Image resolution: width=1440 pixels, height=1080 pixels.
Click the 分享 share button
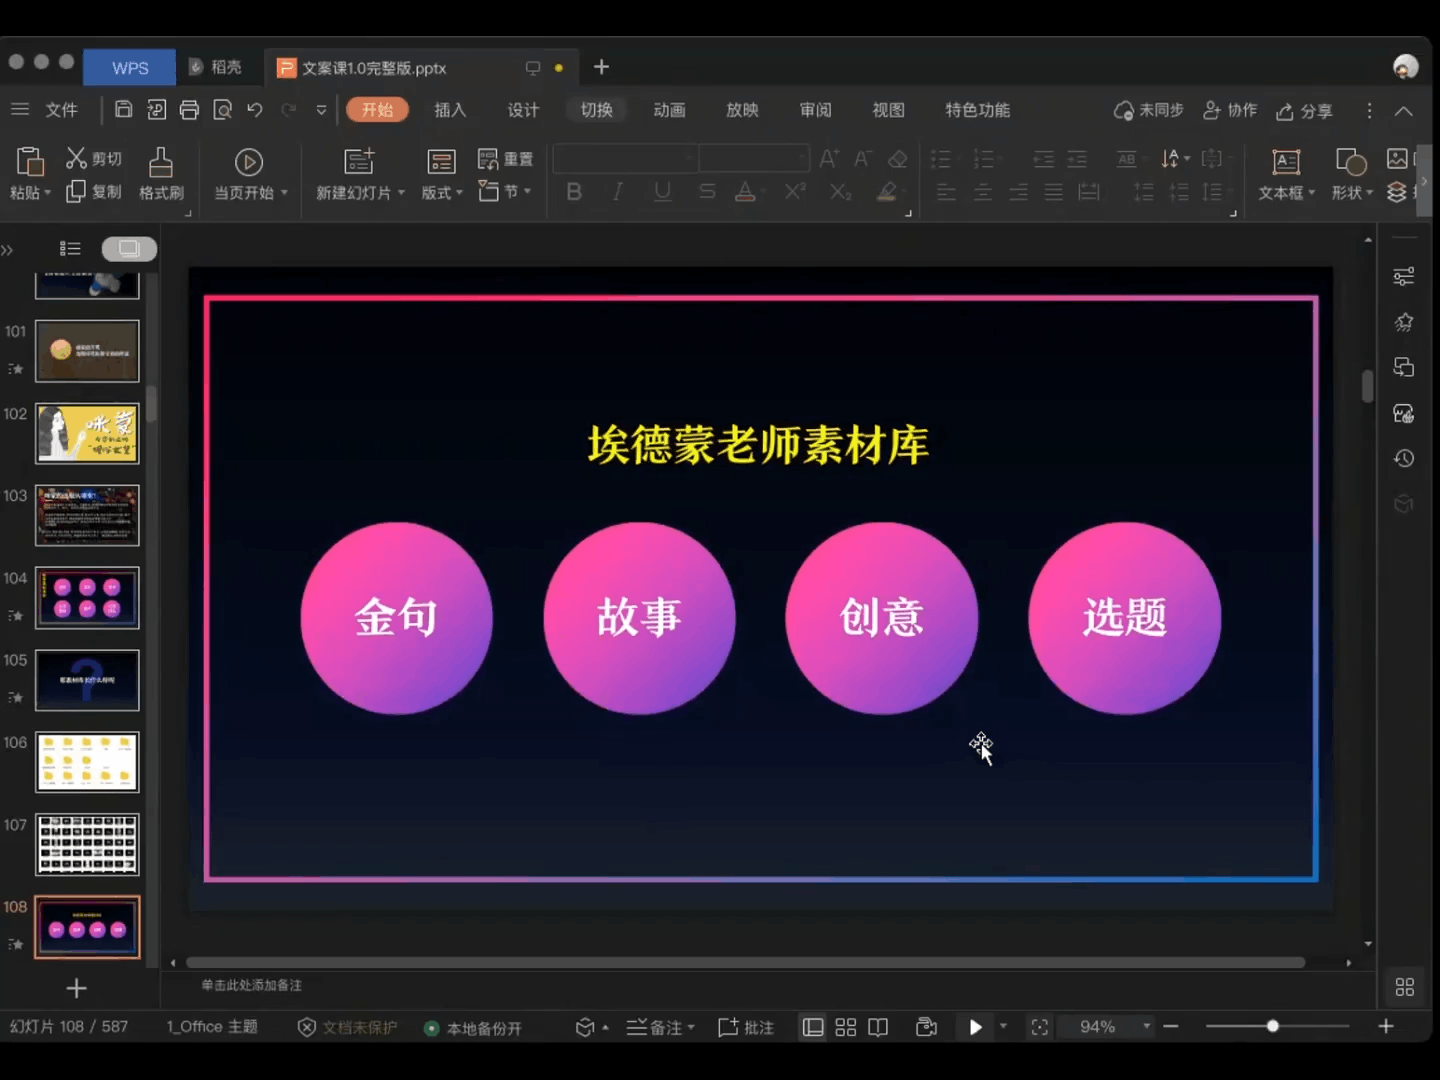pyautogui.click(x=1304, y=111)
